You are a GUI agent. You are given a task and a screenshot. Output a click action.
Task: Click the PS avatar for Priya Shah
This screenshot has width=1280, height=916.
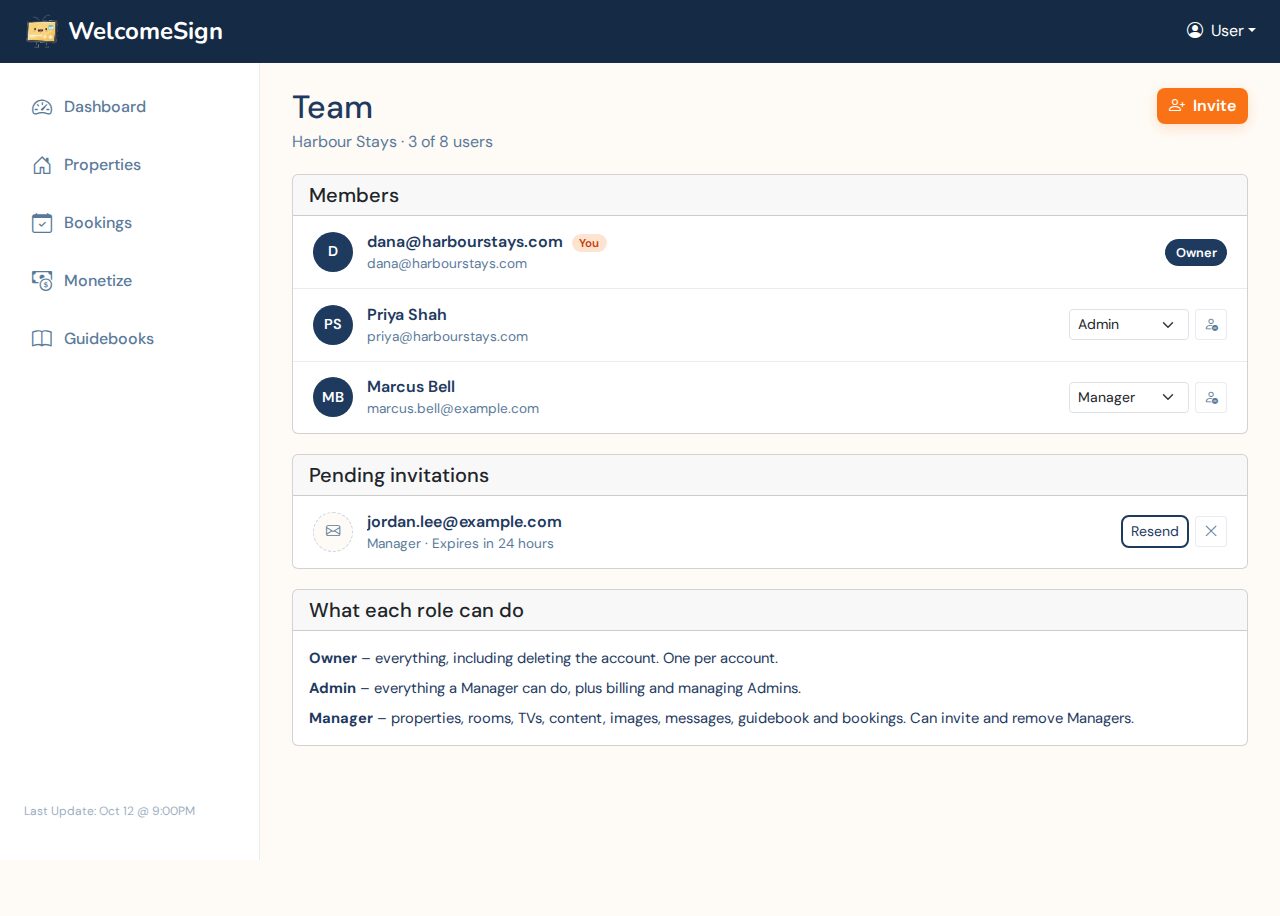(x=333, y=325)
